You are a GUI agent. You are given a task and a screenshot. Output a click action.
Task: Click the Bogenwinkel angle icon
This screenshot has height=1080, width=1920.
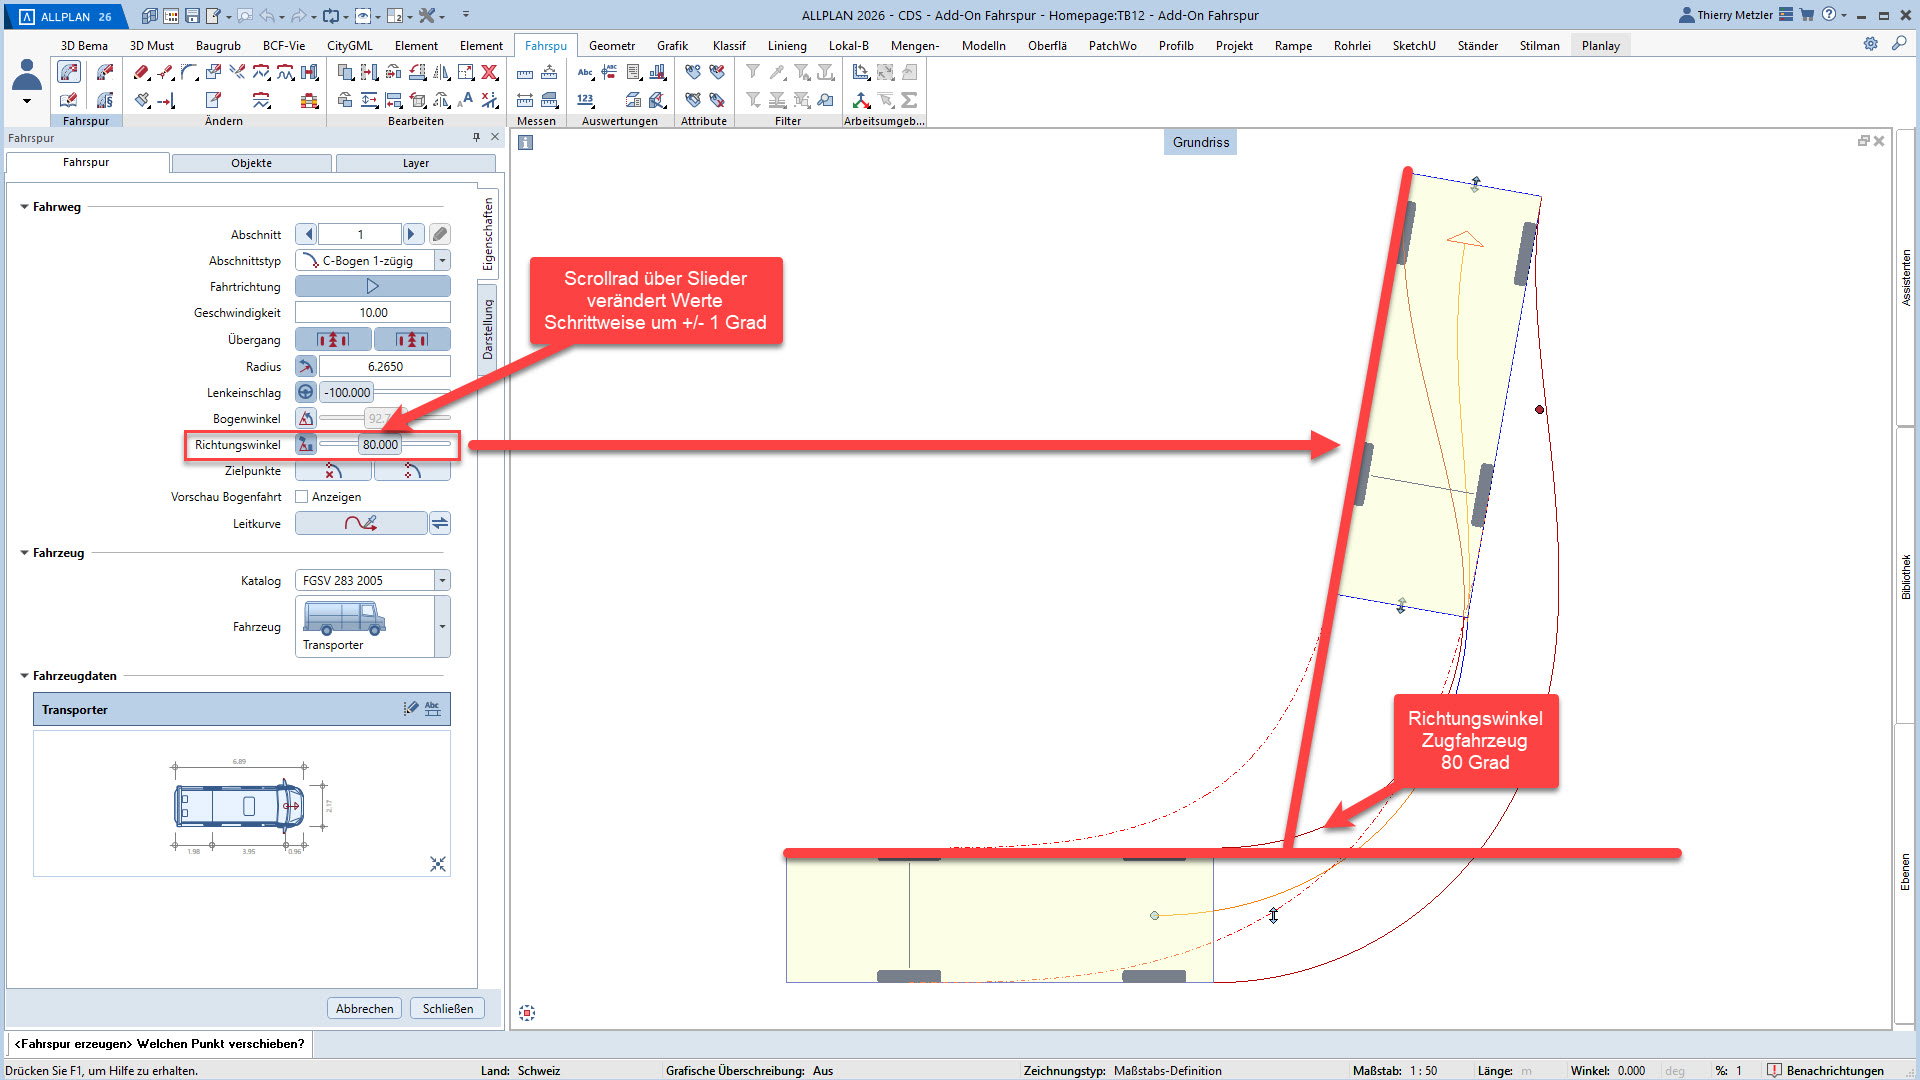click(306, 418)
